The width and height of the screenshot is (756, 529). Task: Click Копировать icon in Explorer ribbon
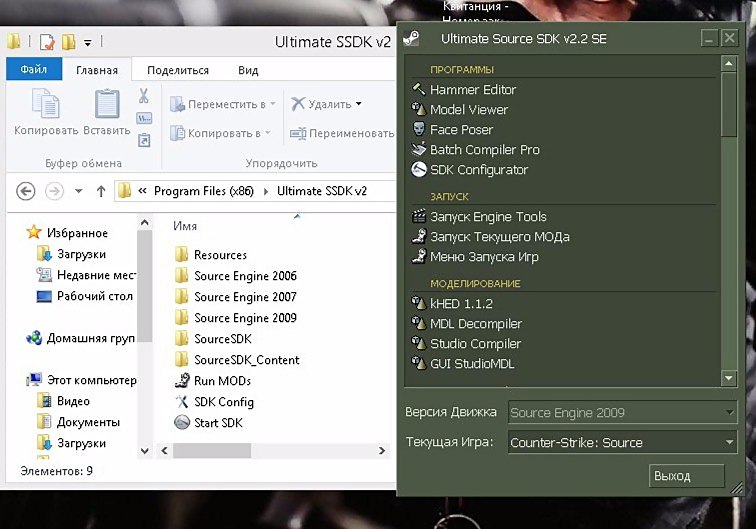pyautogui.click(x=45, y=103)
